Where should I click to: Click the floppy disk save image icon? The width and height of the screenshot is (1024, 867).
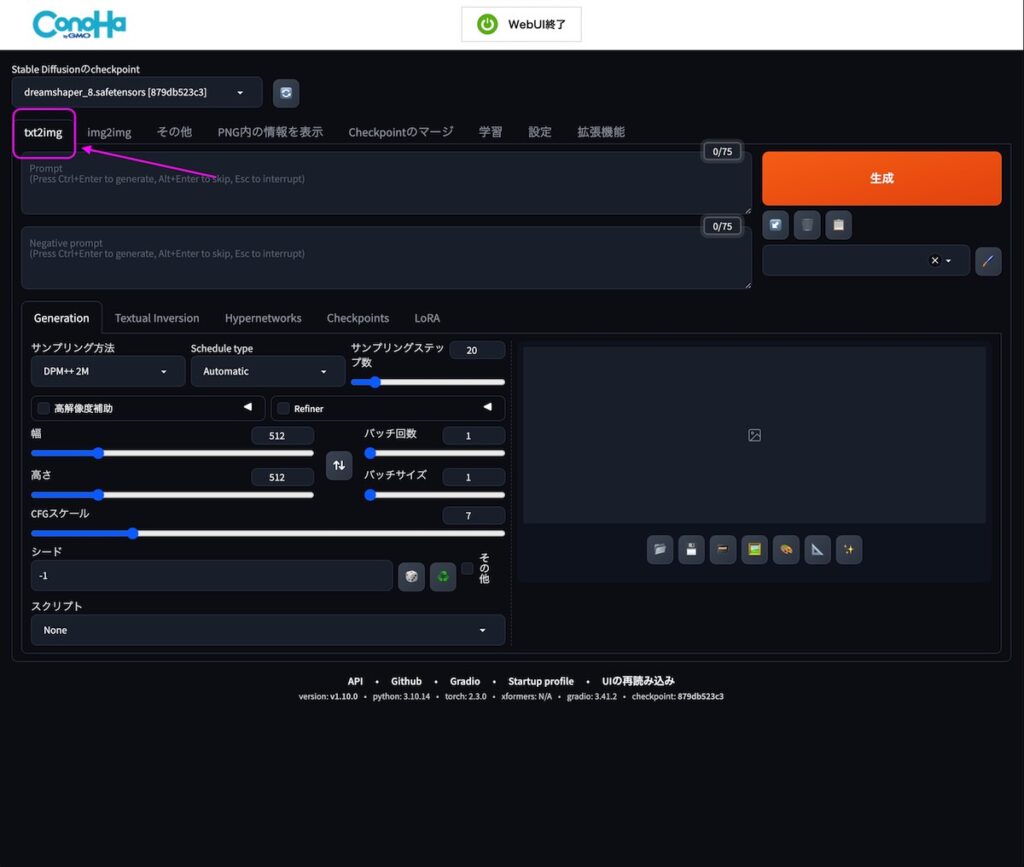(691, 549)
